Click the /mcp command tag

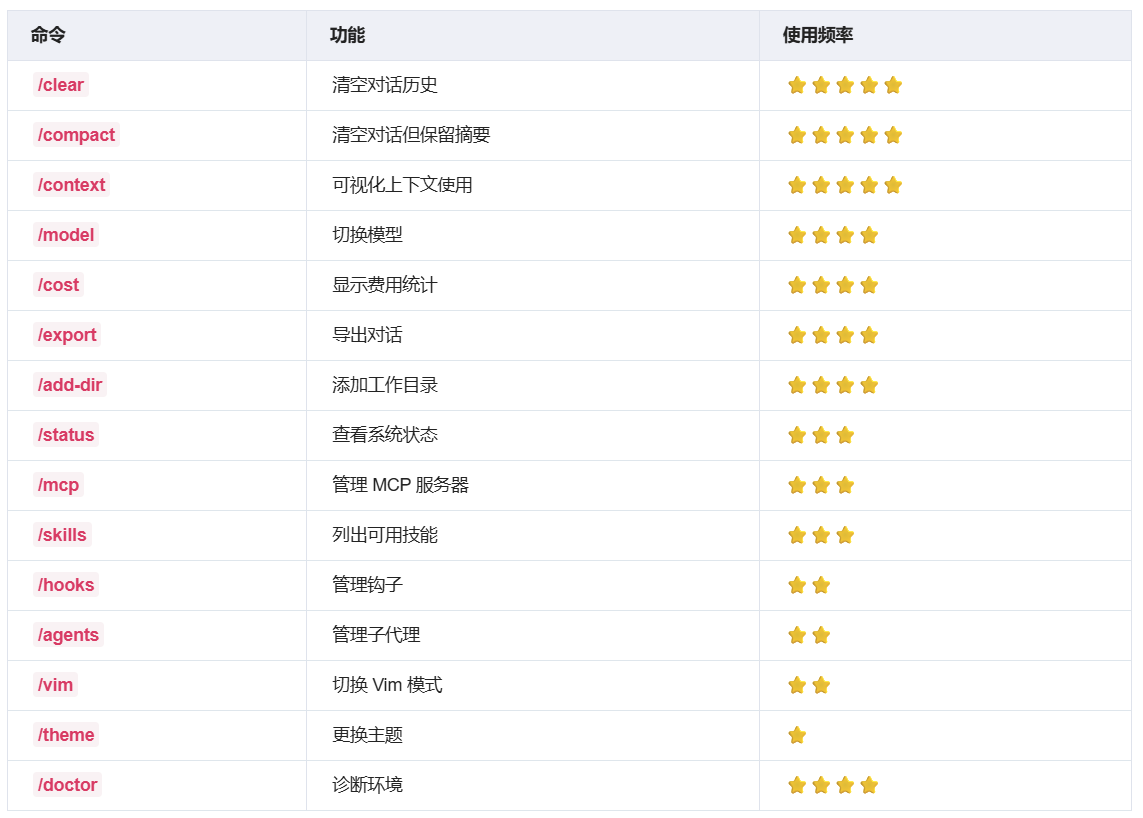pyautogui.click(x=58, y=485)
